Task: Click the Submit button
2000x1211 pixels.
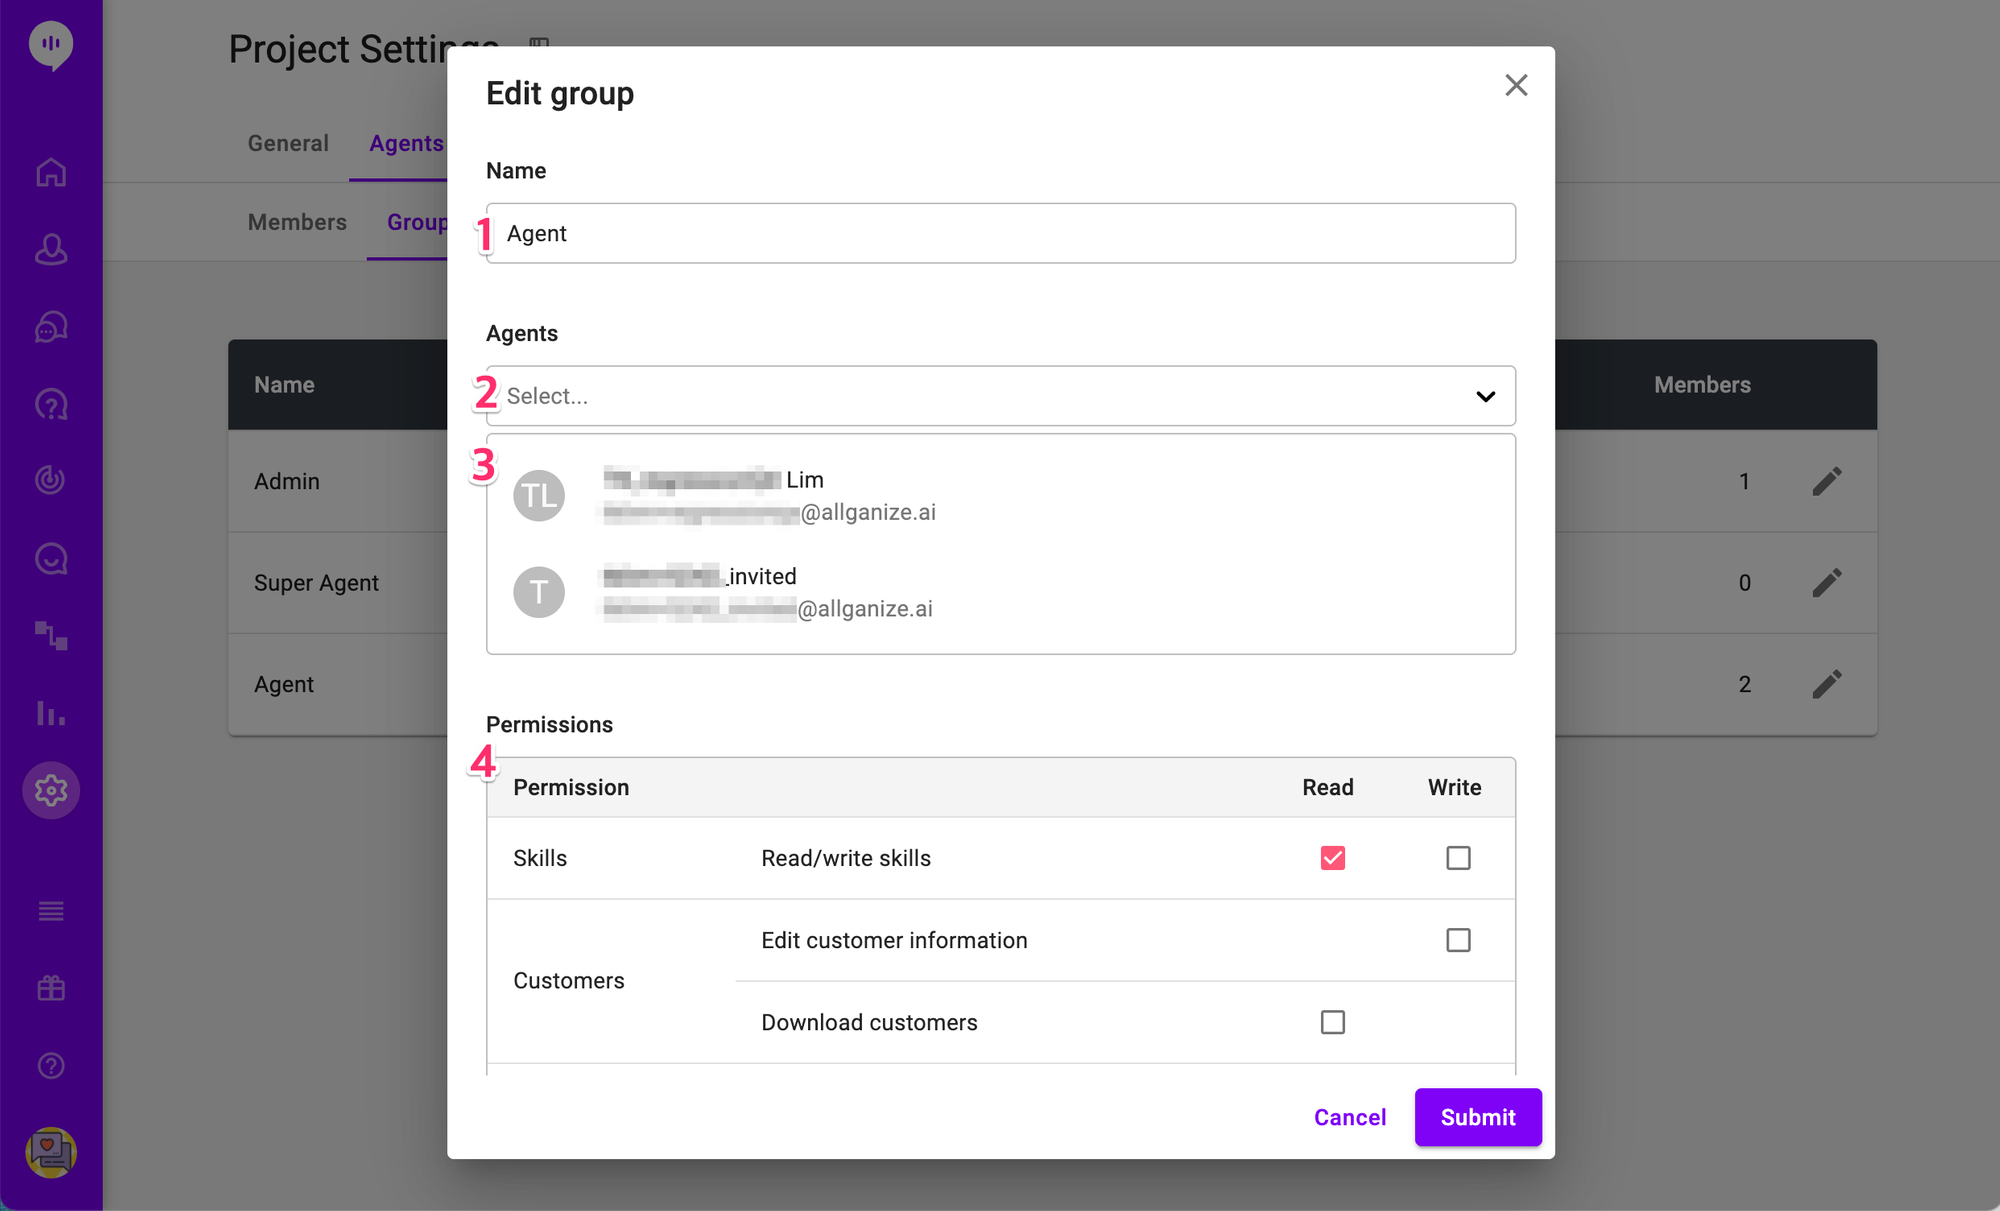Action: click(x=1477, y=1117)
